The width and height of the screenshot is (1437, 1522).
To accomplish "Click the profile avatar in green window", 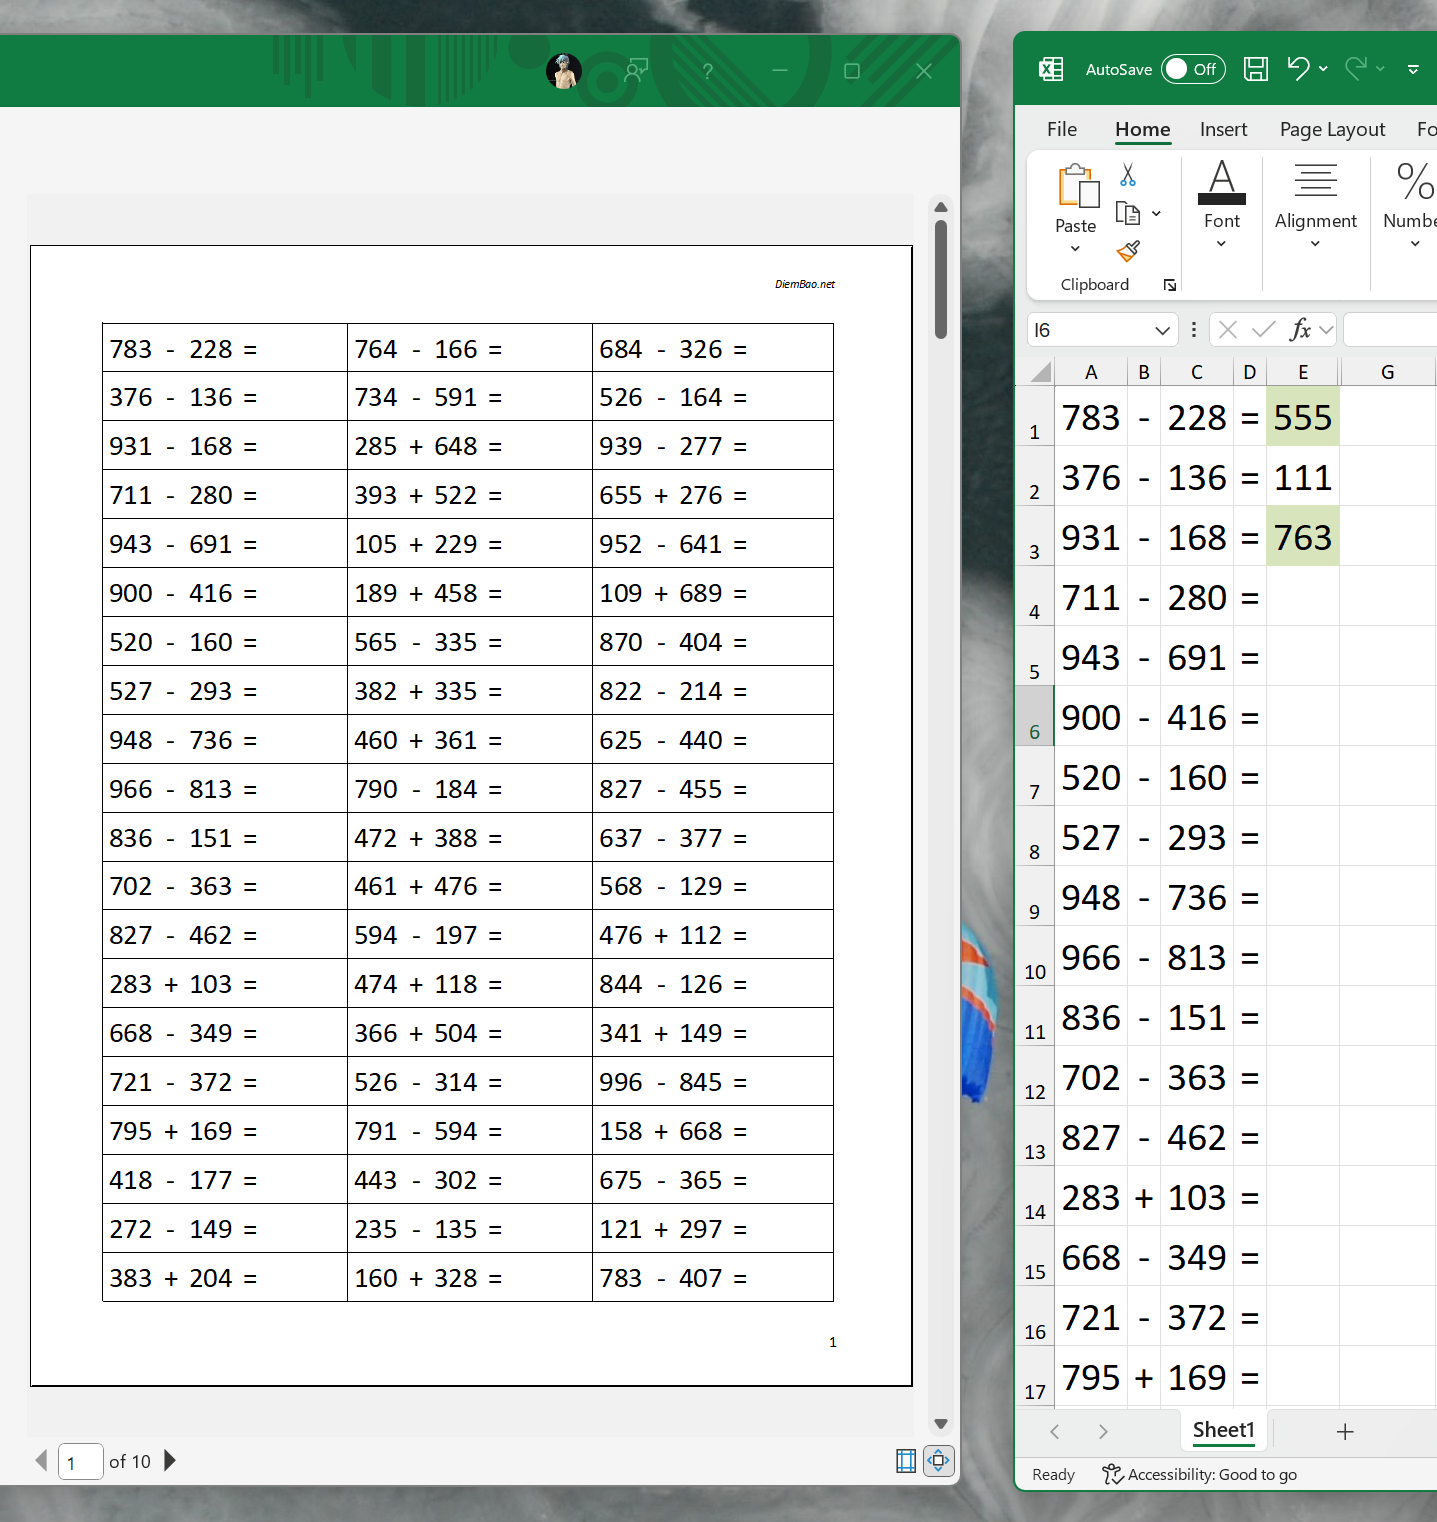I will tap(564, 71).
